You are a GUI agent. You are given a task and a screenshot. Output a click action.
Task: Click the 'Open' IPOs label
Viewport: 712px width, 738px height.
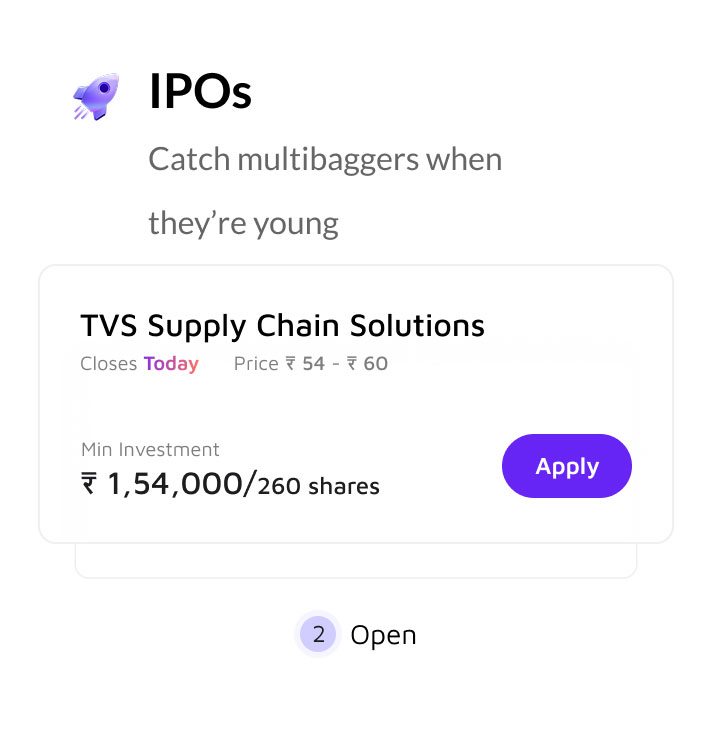[383, 635]
